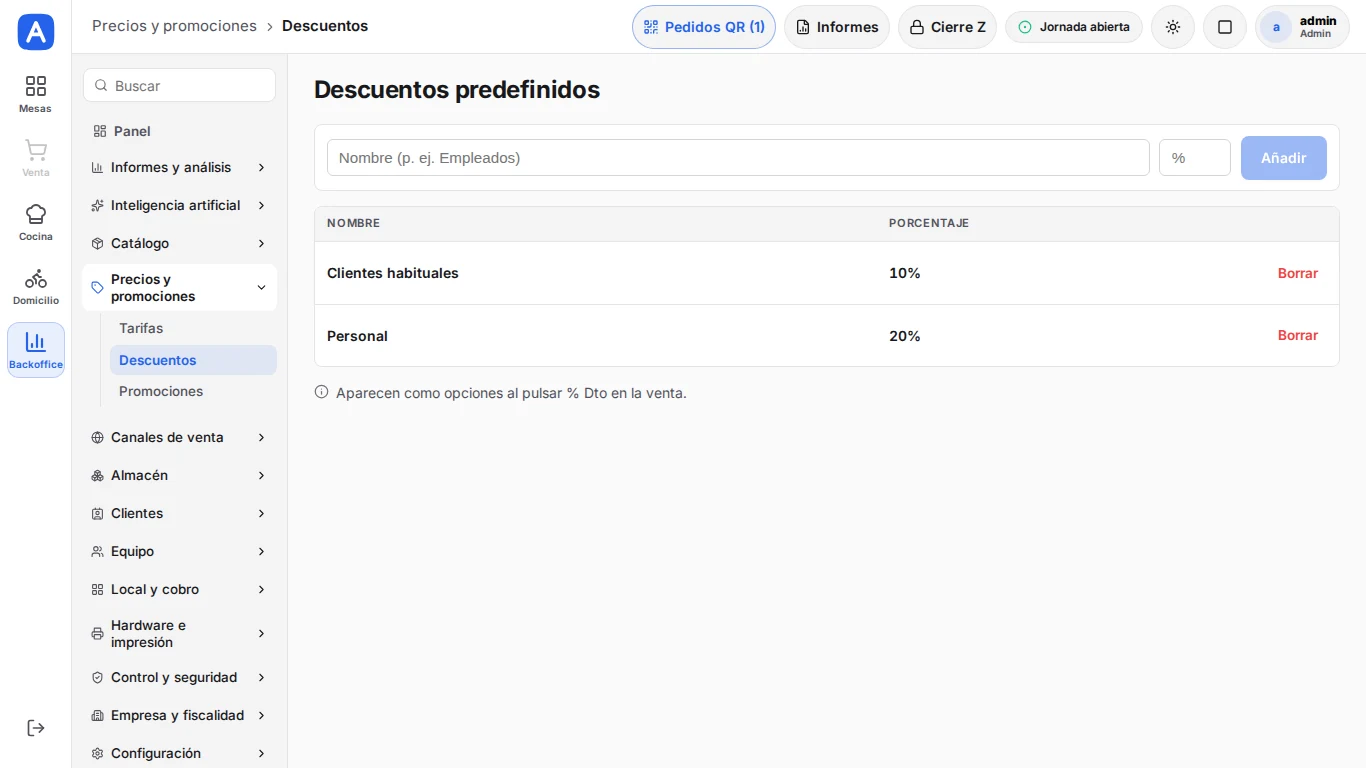Click the 10% percentage value
Image resolution: width=1366 pixels, height=768 pixels.
coord(905,273)
